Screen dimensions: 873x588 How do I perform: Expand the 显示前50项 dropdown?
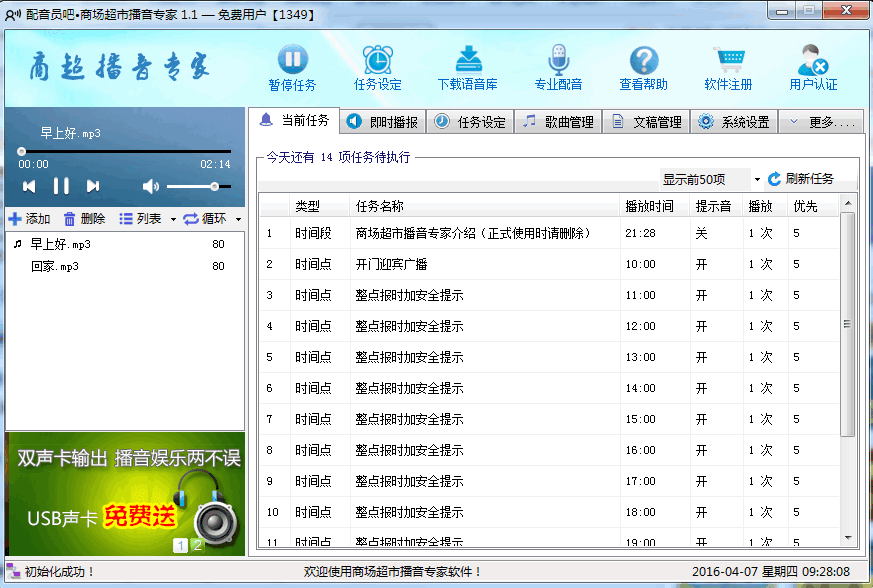[x=757, y=180]
